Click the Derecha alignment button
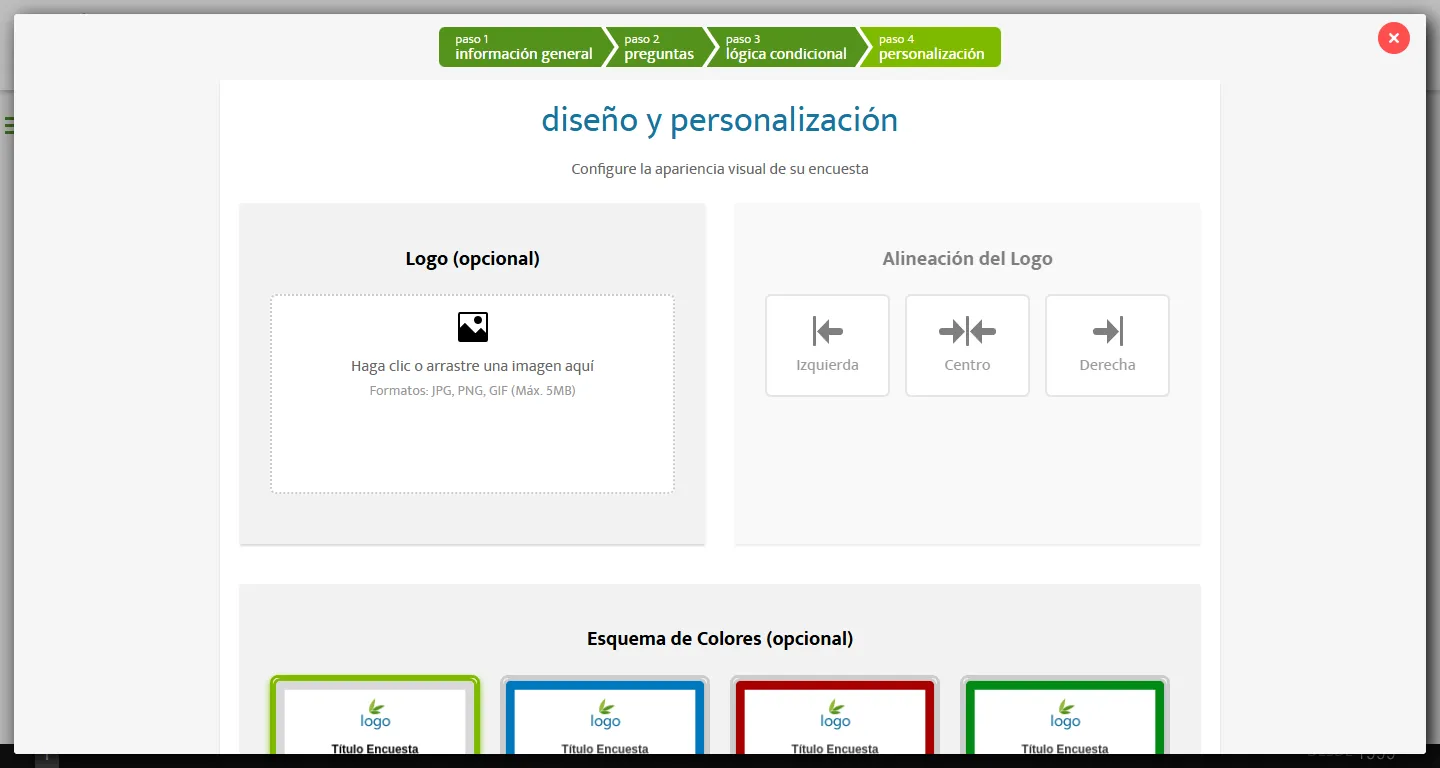1440x768 pixels. pos(1107,345)
